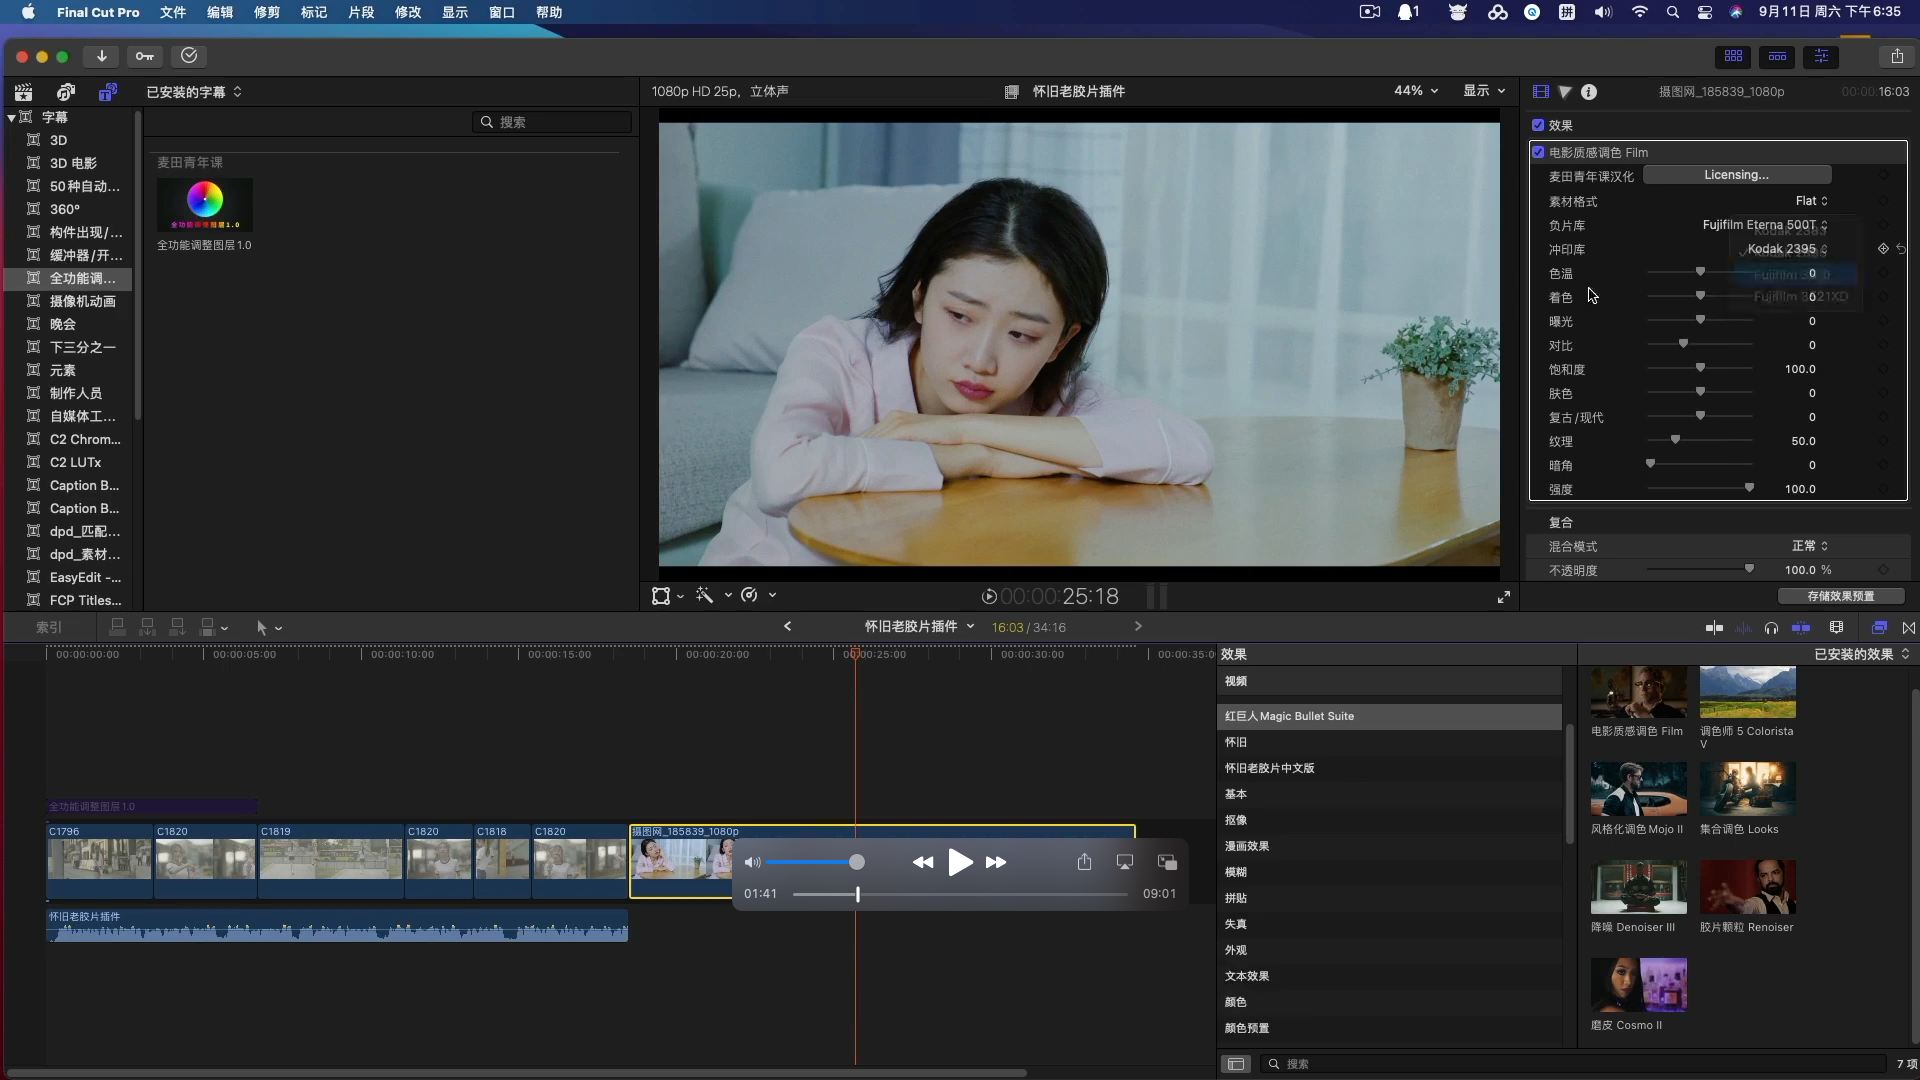Click the 饱和度 saturation slider
This screenshot has height=1080, width=1920.
[1700, 369]
